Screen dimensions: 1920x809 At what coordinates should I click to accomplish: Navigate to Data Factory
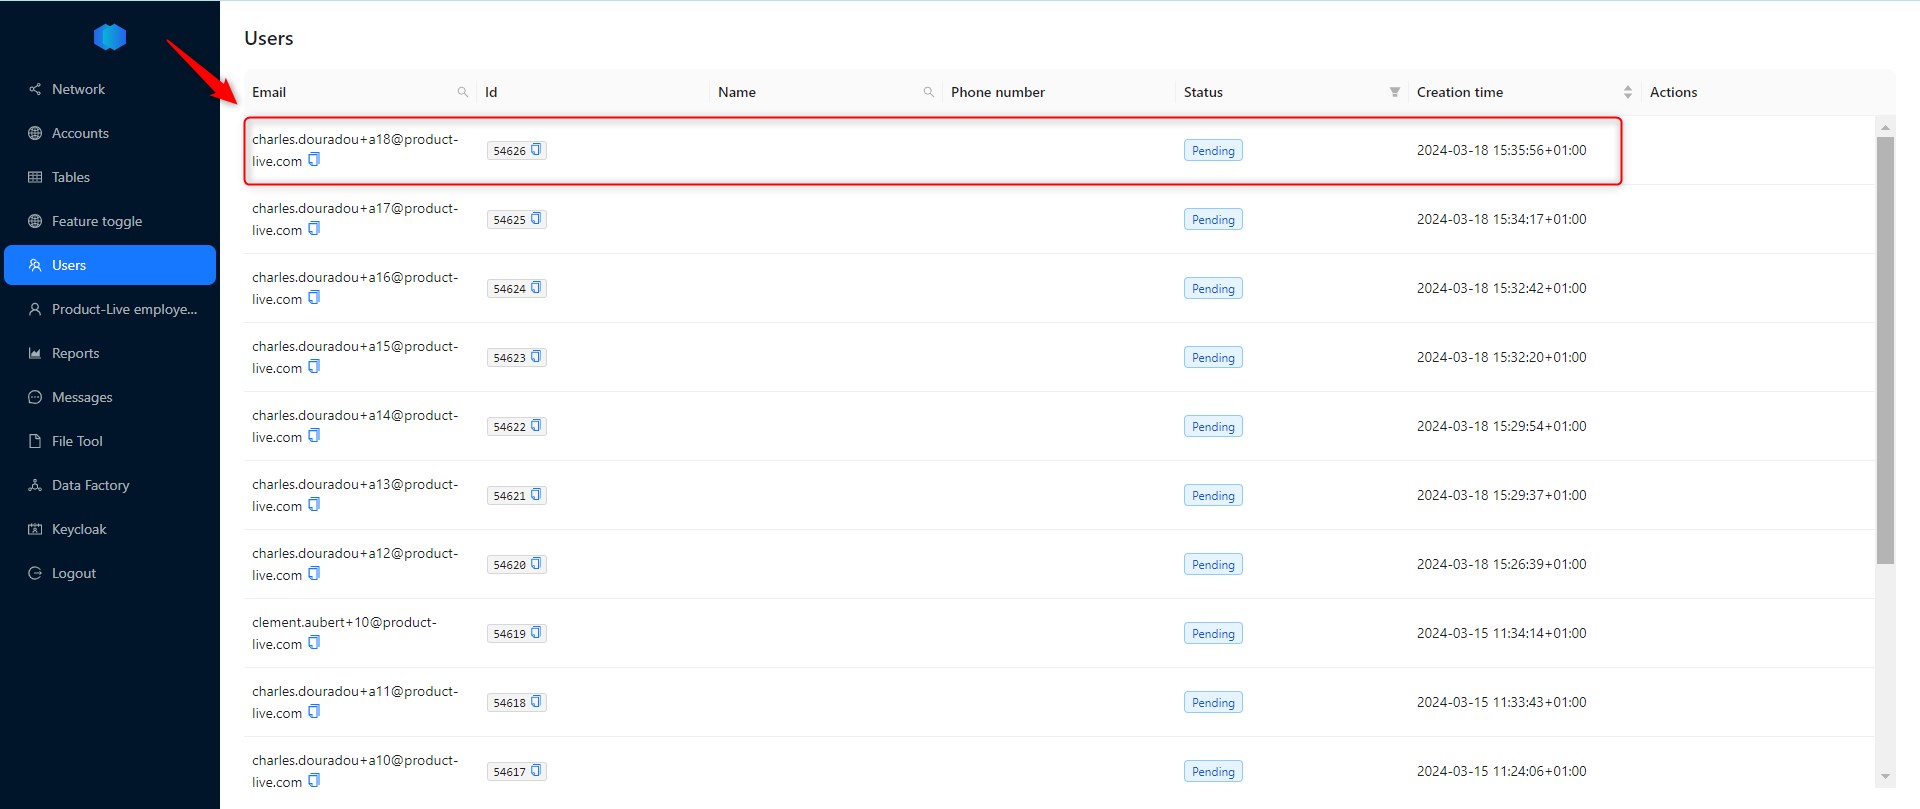pos(90,485)
